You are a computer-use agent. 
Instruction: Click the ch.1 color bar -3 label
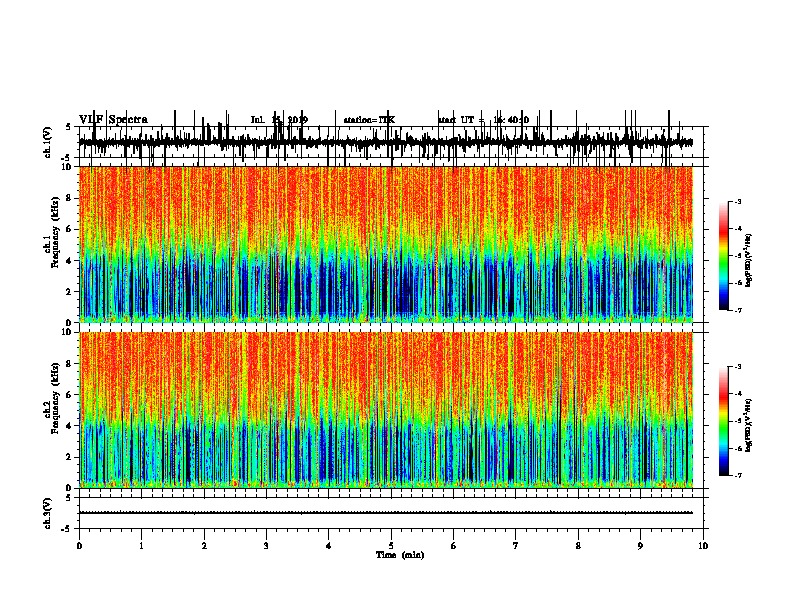pos(737,201)
